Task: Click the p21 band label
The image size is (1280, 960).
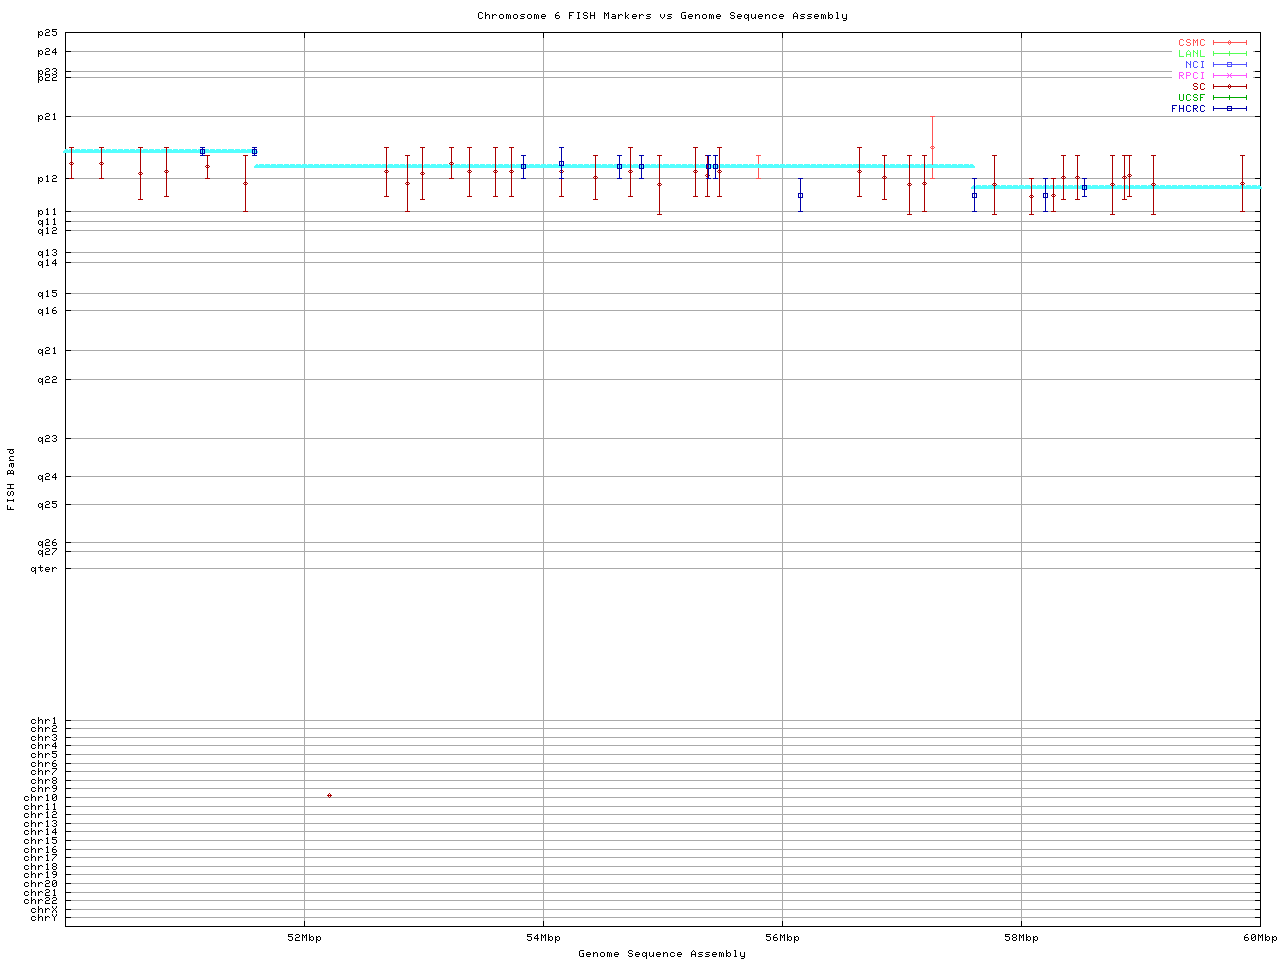Action: tap(47, 117)
